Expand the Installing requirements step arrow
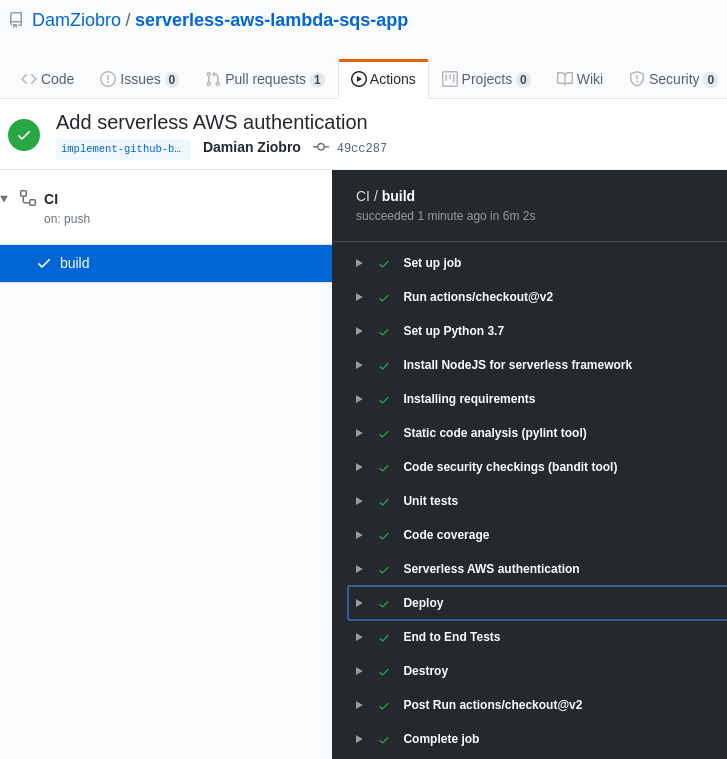Viewport: 727px width, 759px height. click(359, 399)
